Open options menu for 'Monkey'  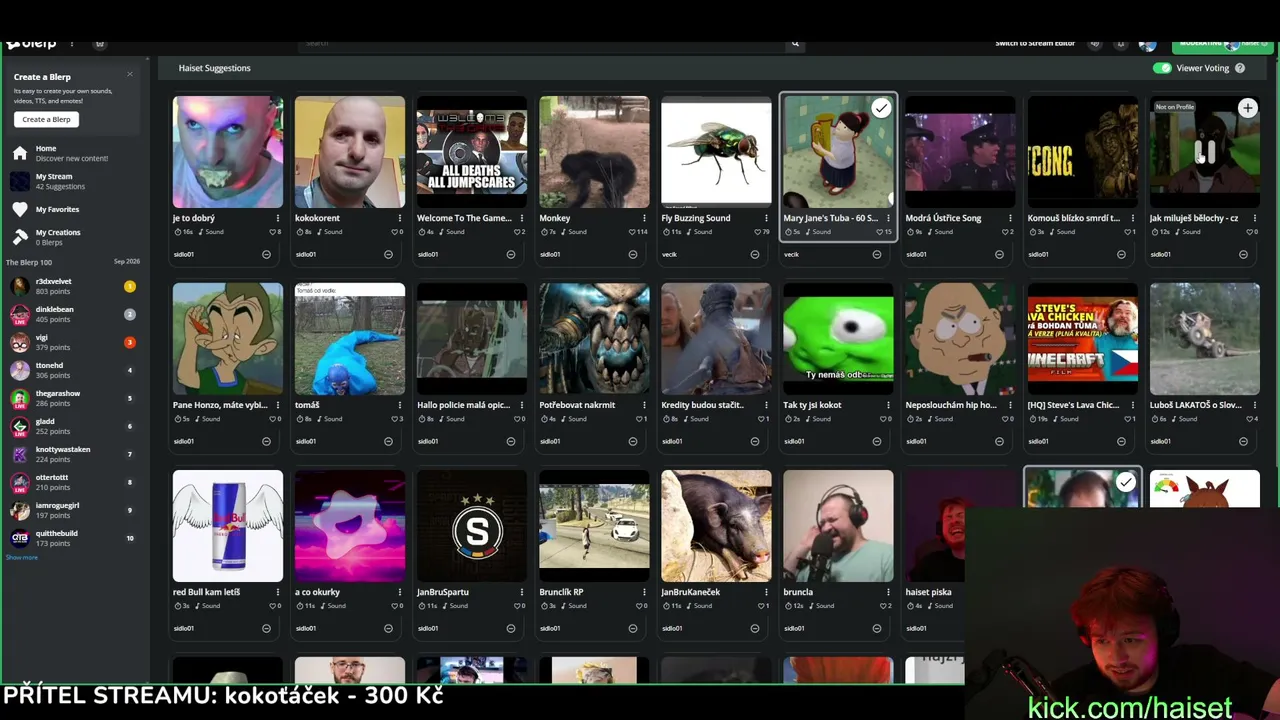pyautogui.click(x=643, y=218)
